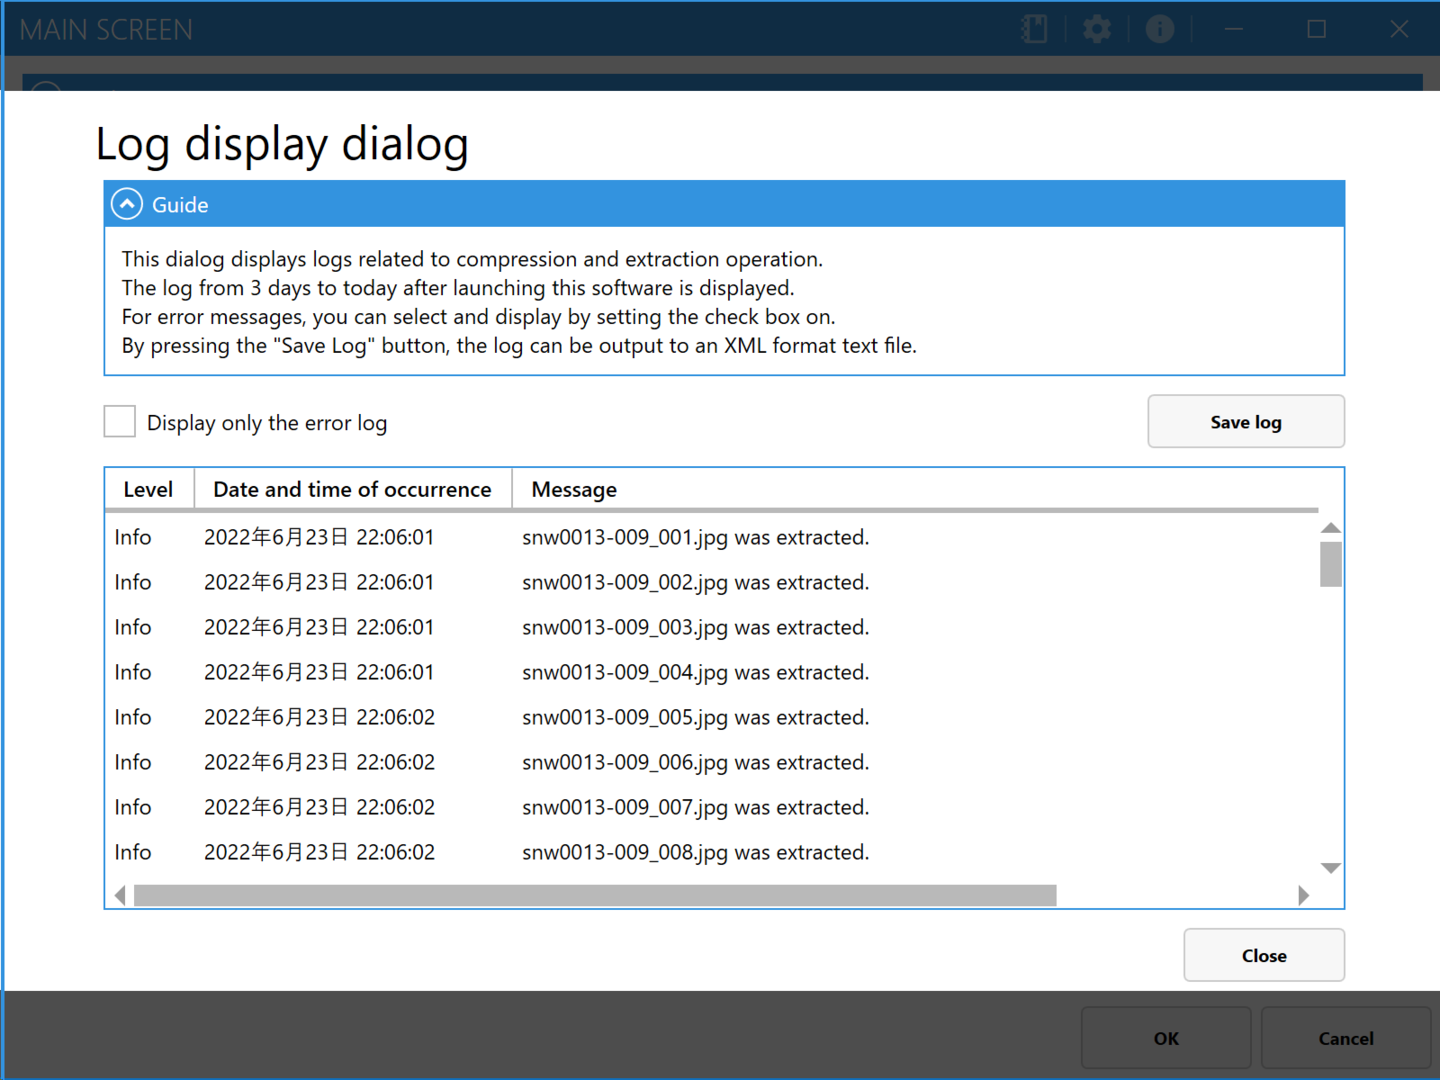This screenshot has width=1440, height=1080.
Task: Click the Save log button
Action: pos(1245,422)
